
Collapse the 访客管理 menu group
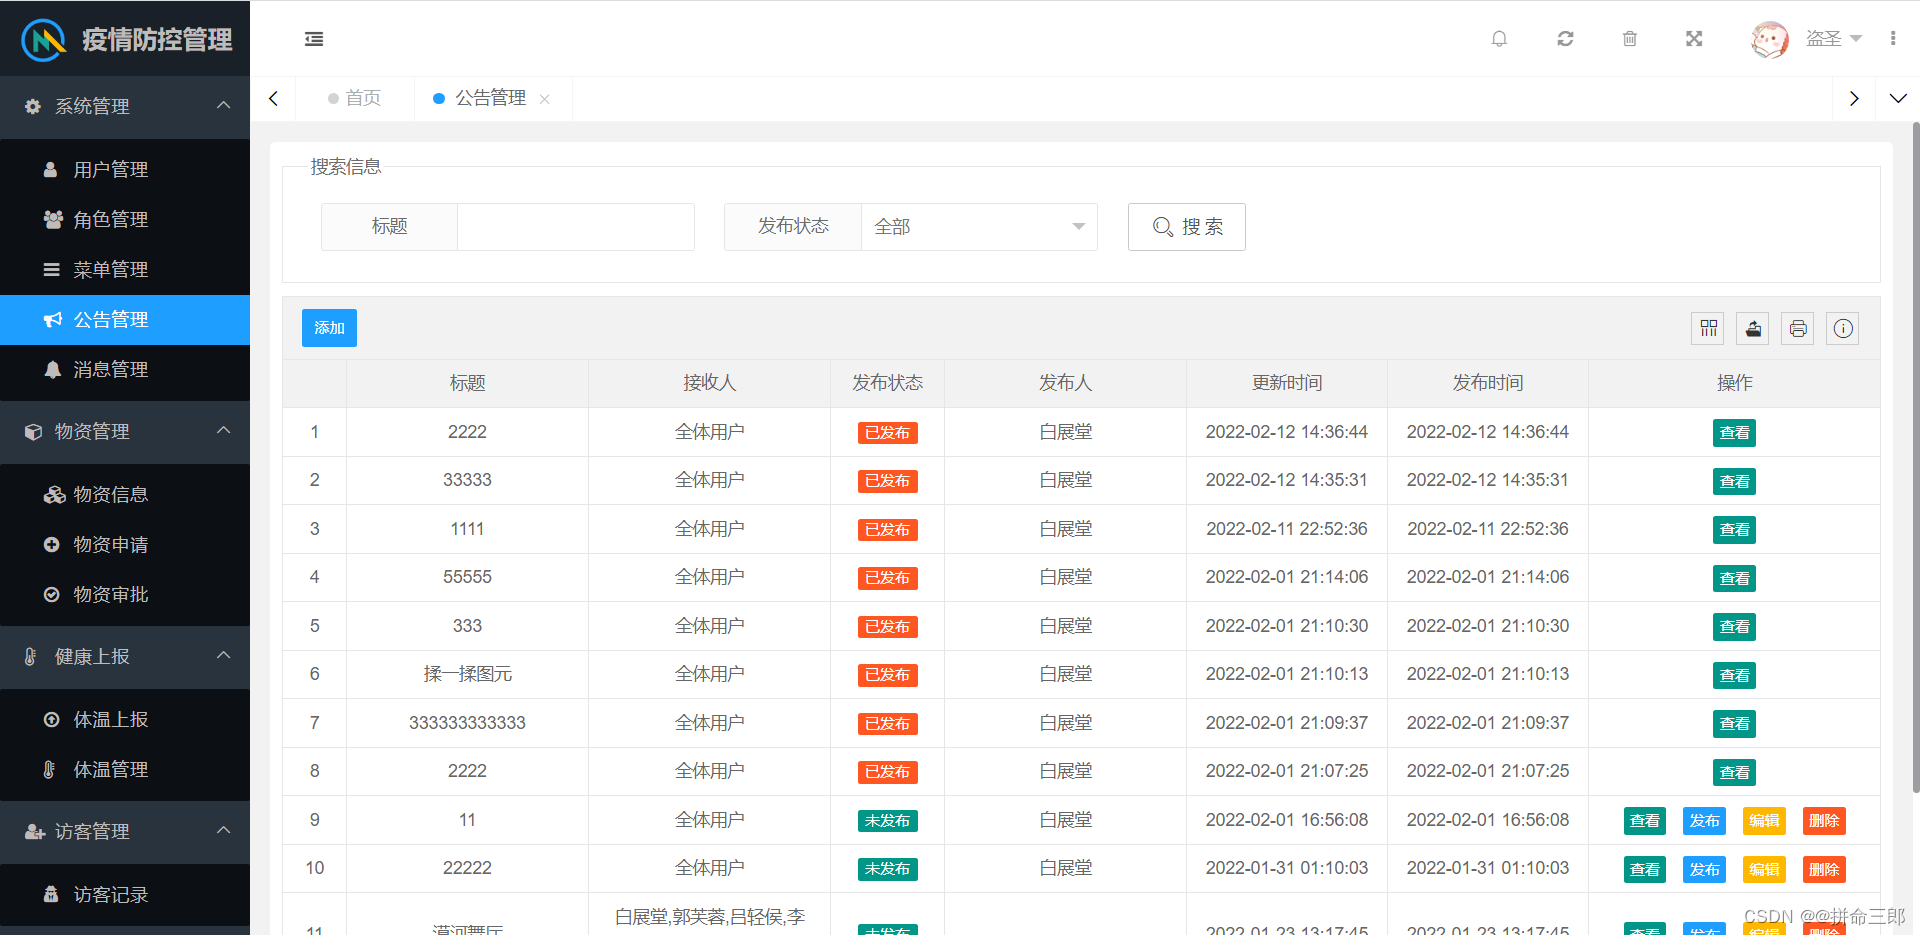tap(125, 831)
